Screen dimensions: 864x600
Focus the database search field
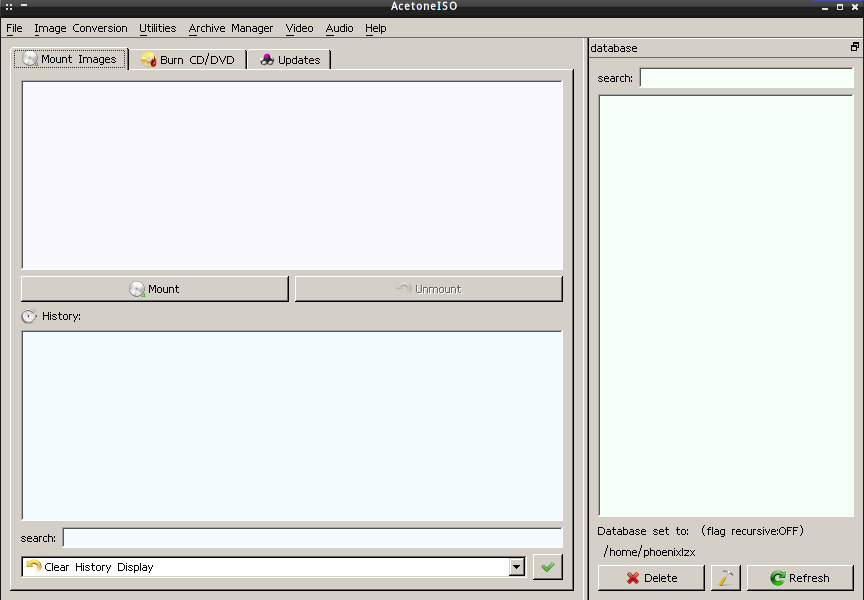click(747, 78)
